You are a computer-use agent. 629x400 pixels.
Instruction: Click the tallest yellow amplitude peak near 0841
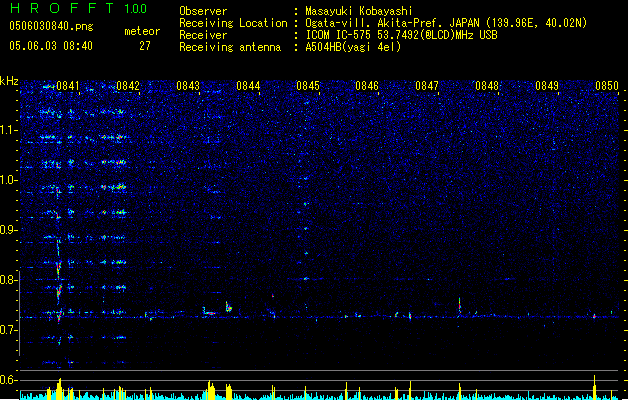(60, 388)
